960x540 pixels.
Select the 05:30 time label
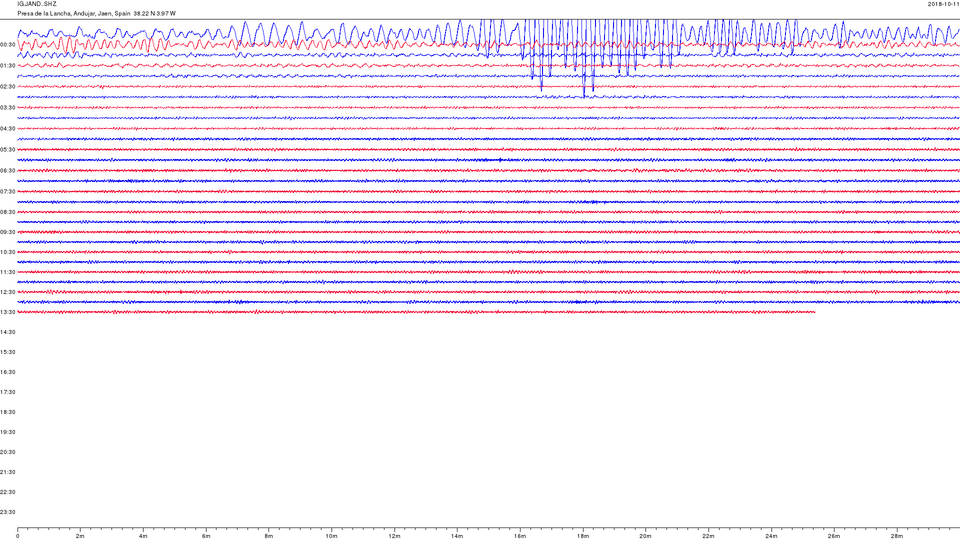coord(7,149)
